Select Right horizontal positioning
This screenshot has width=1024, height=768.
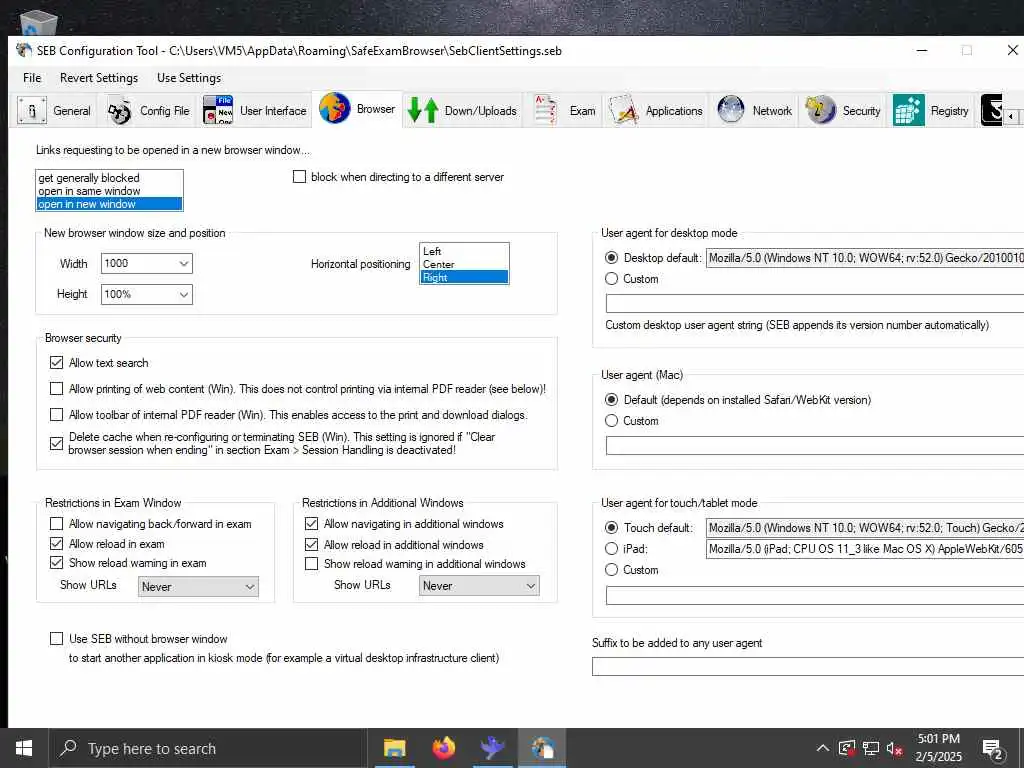click(x=464, y=277)
